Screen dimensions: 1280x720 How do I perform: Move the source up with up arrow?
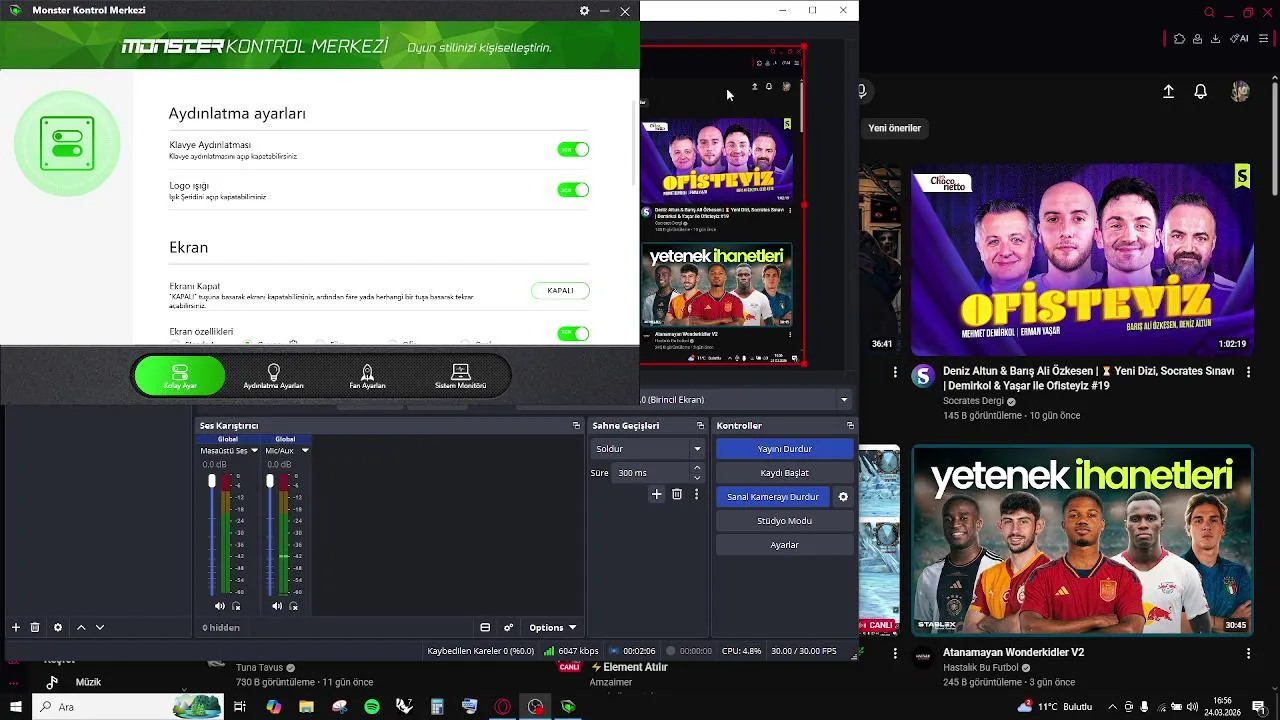click(81, 627)
